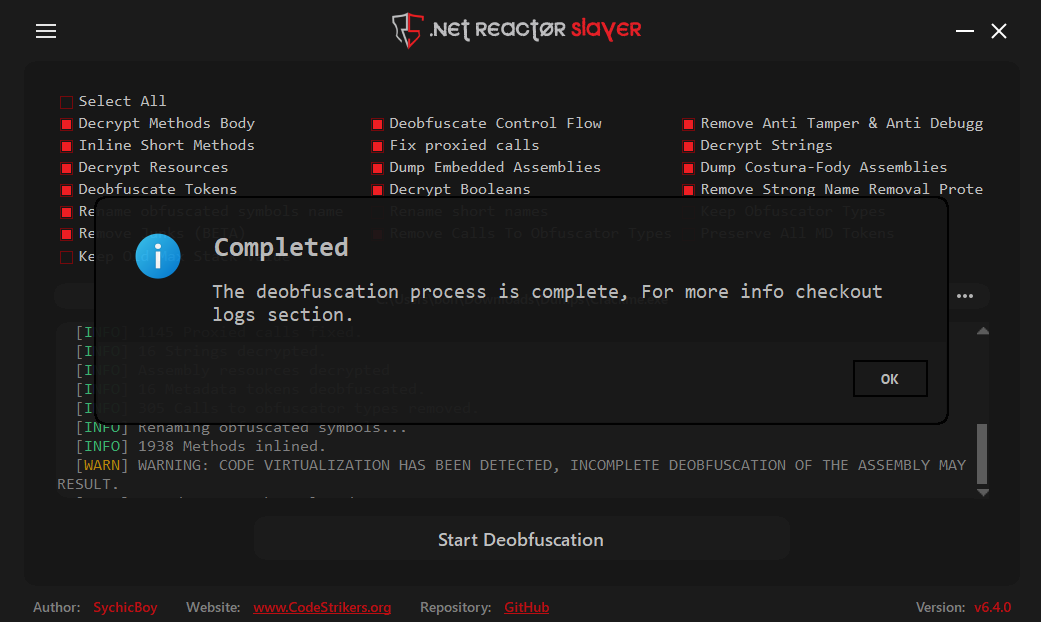Open the www.CodeStrikers.org website link
This screenshot has width=1041, height=622.
pyautogui.click(x=322, y=607)
